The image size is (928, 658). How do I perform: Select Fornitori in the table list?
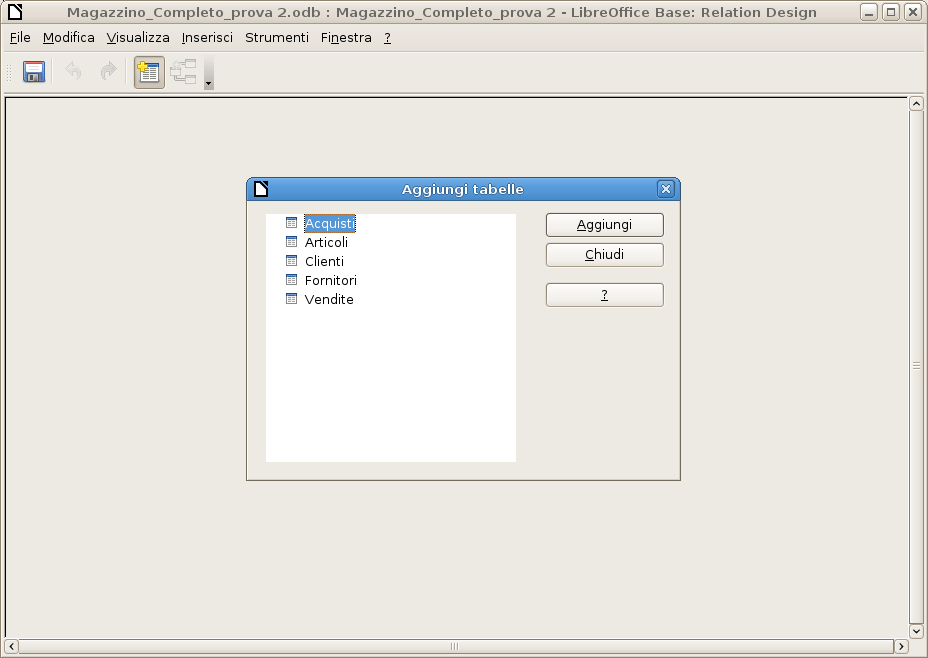[x=330, y=280]
